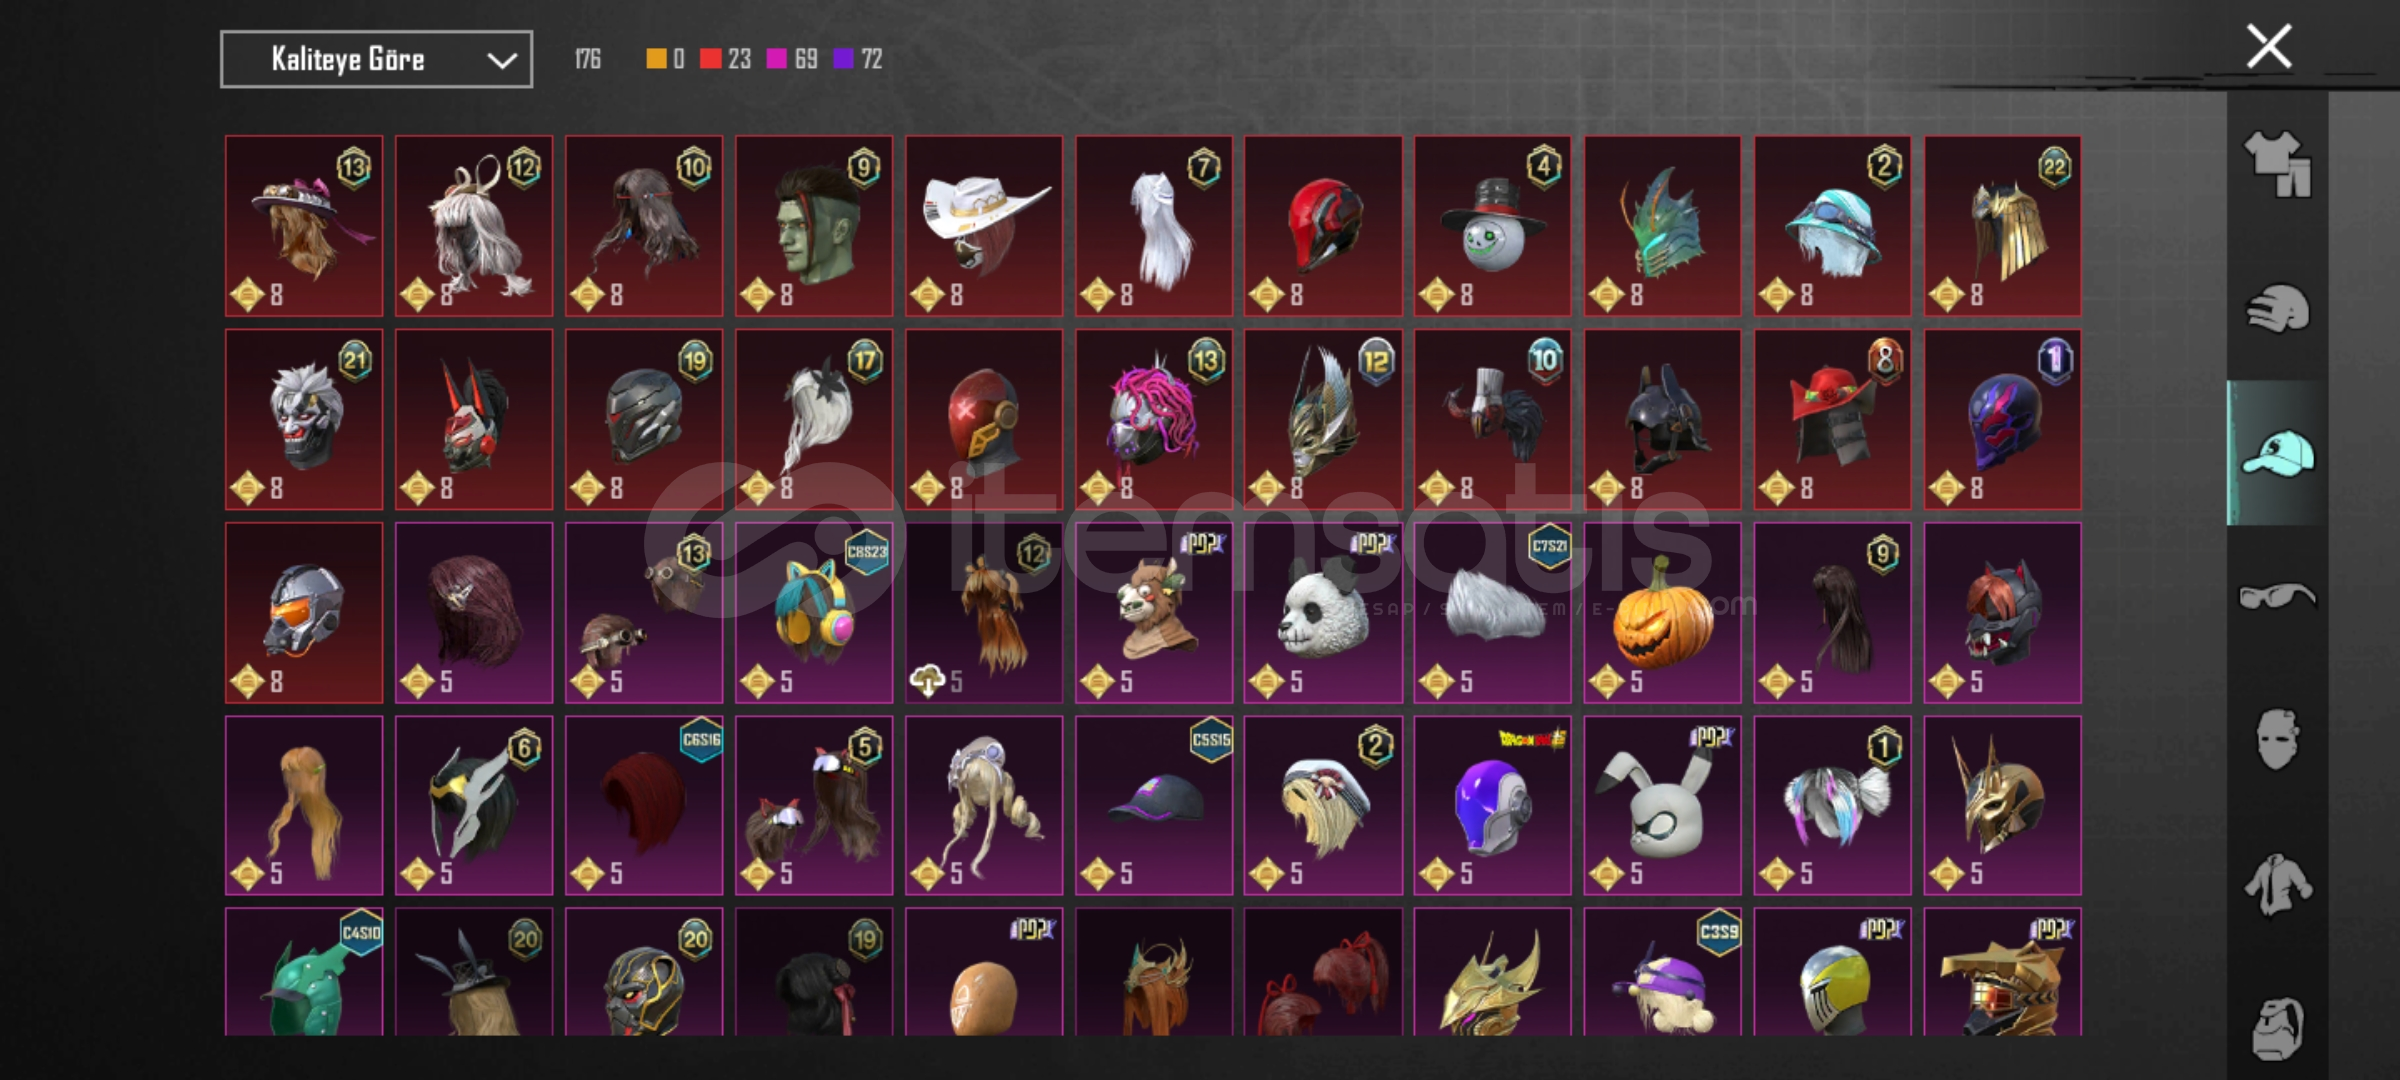
Task: Pick the green zombie face item
Action: point(814,226)
